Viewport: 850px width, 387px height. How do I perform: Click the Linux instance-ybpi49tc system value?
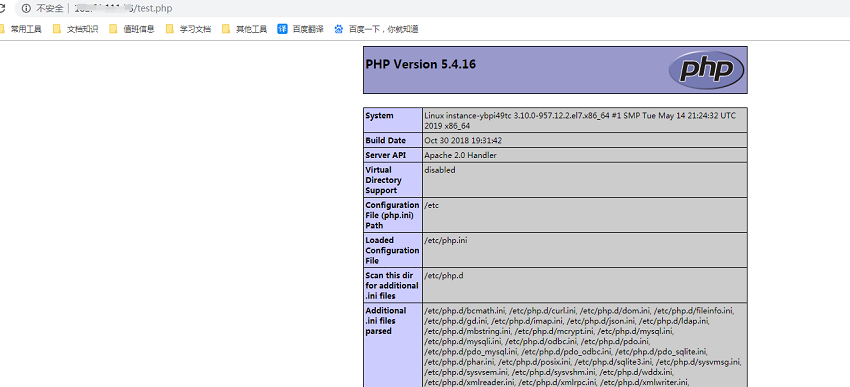click(580, 120)
